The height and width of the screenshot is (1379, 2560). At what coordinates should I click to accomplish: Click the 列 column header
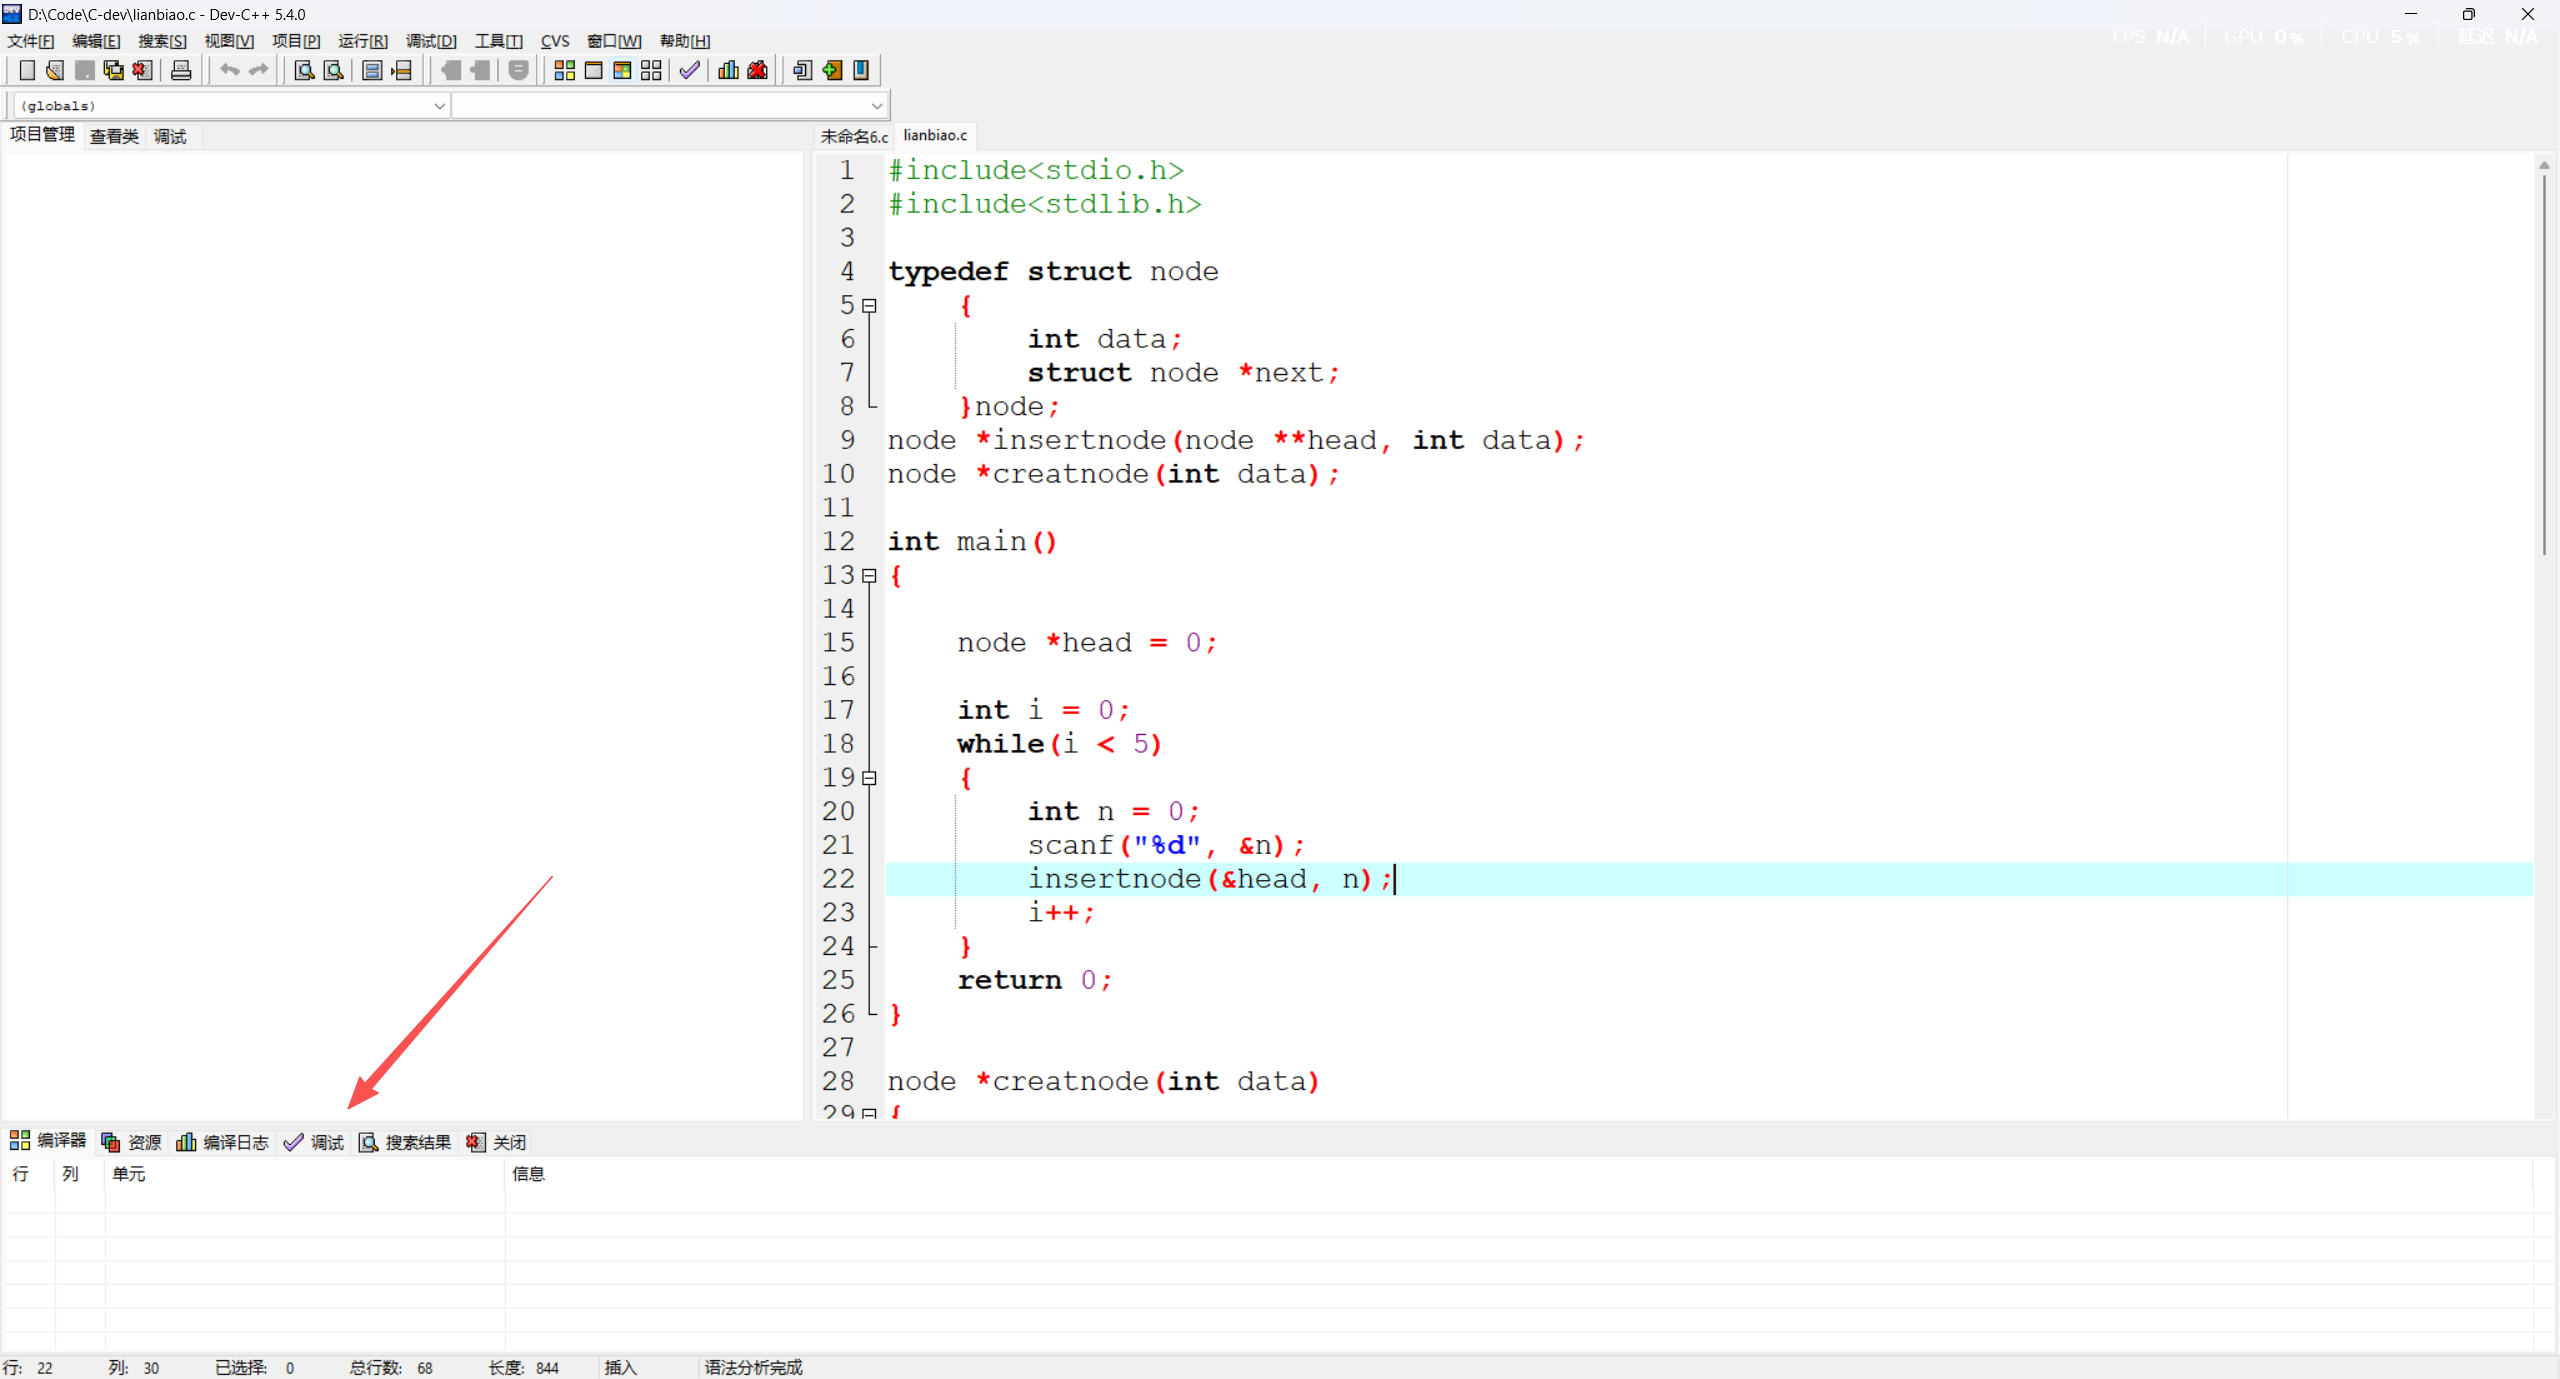coord(80,1174)
